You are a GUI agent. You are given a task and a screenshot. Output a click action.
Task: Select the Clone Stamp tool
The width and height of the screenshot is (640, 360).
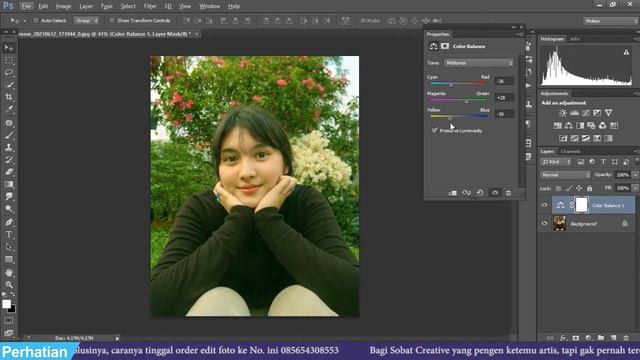[9, 147]
